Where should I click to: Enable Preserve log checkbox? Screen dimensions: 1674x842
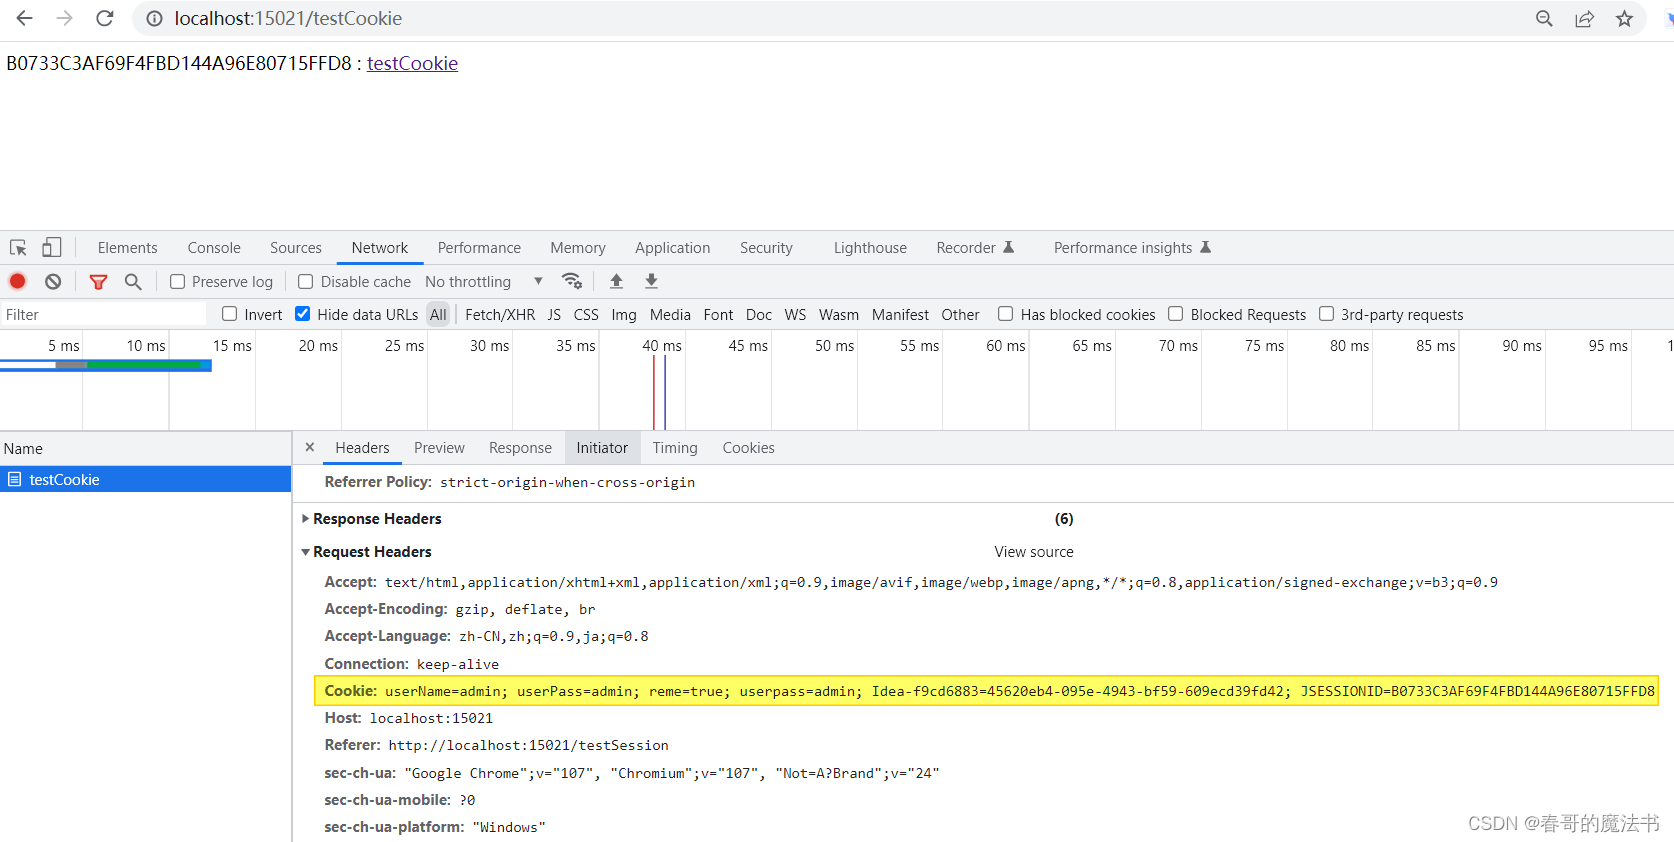coord(177,282)
